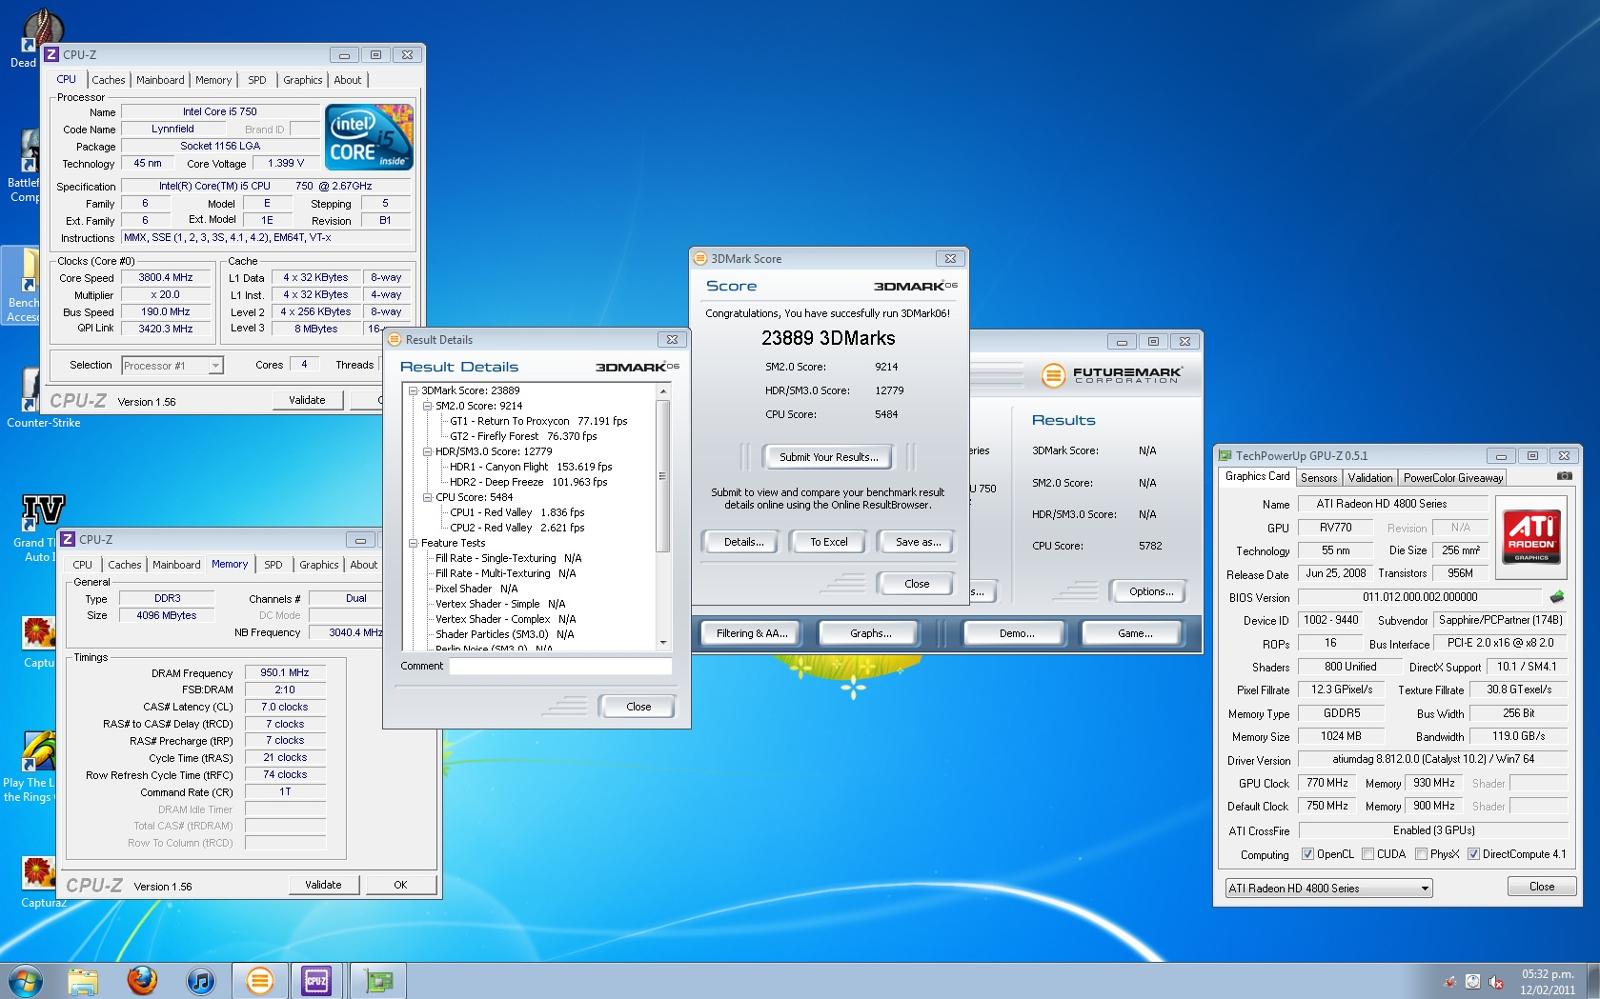The image size is (1600, 999).
Task: Click the Intel Core i5 logo in CPU-Z
Action: click(368, 137)
